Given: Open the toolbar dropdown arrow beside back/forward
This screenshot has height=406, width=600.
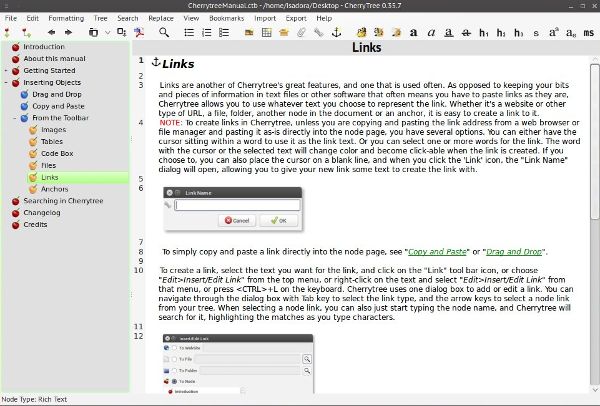Looking at the screenshot, I should (x=108, y=33).
